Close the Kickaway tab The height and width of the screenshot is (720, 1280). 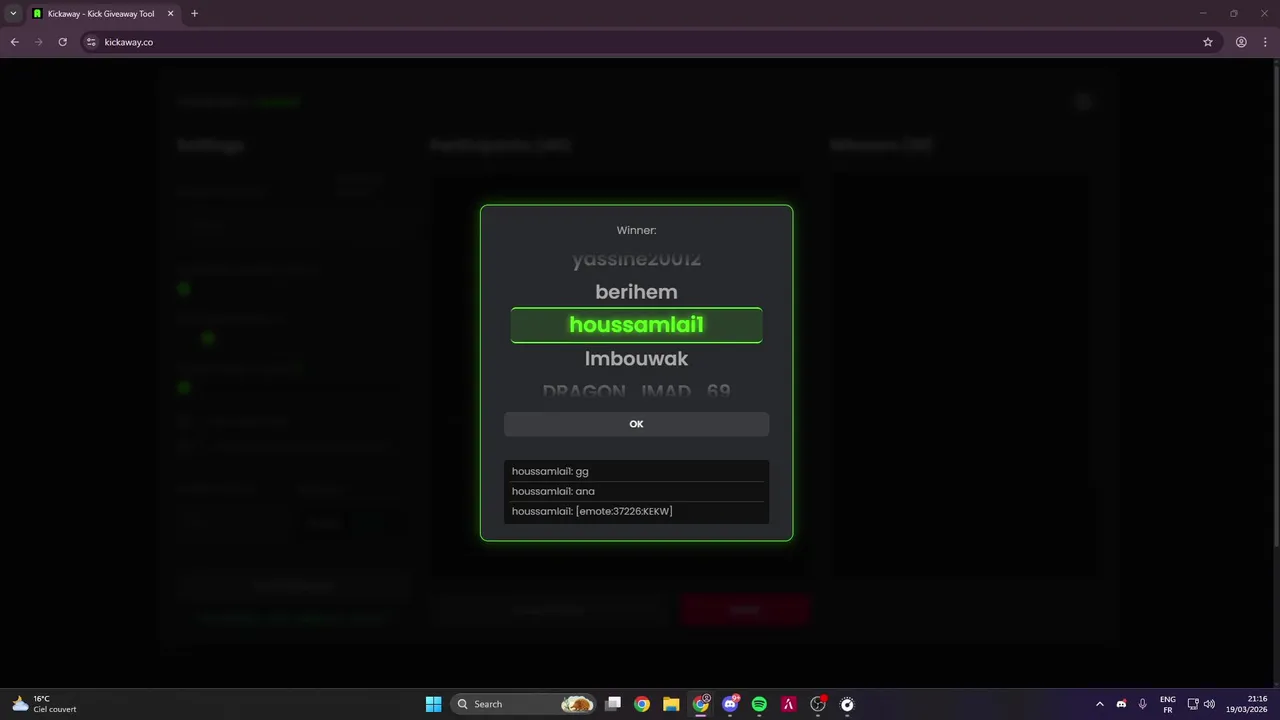click(x=170, y=14)
